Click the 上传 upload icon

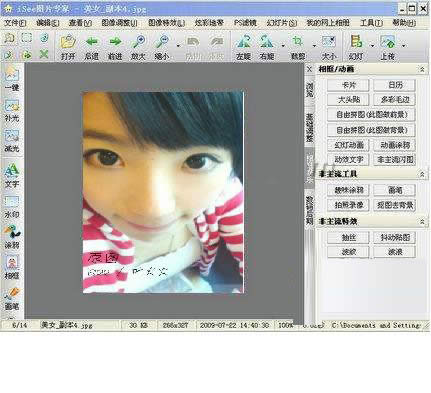tap(387, 42)
